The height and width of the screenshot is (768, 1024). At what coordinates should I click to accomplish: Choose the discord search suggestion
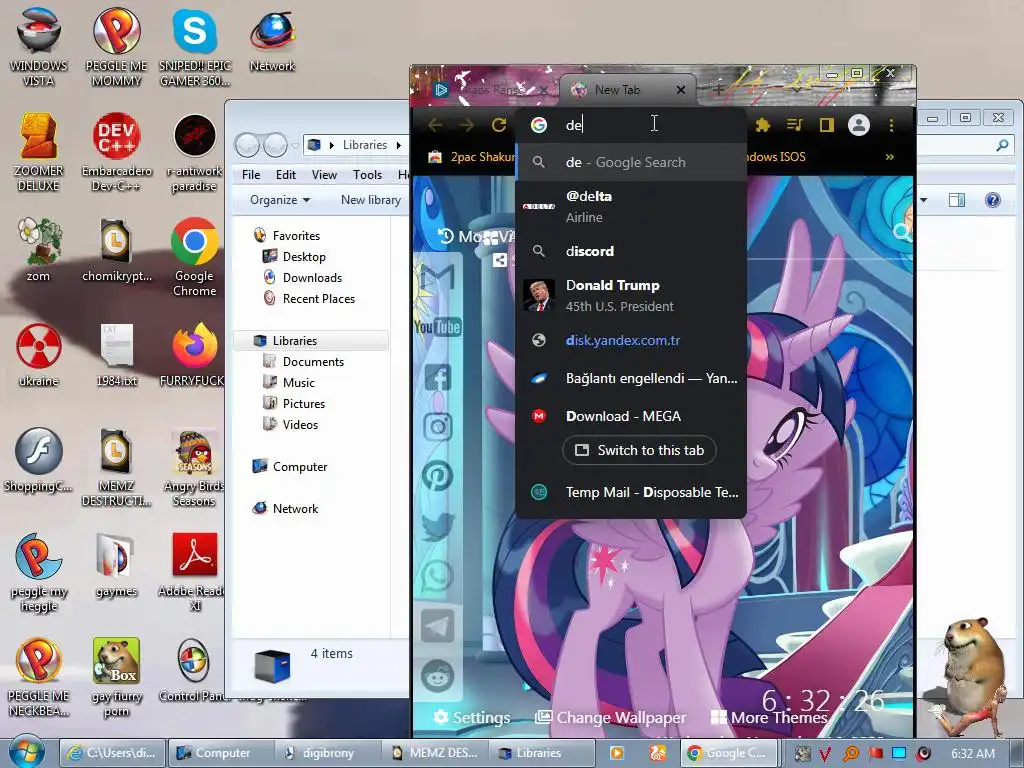click(x=631, y=251)
